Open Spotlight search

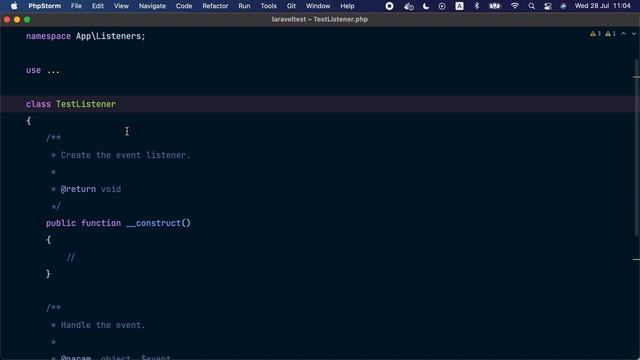pyautogui.click(x=531, y=6)
